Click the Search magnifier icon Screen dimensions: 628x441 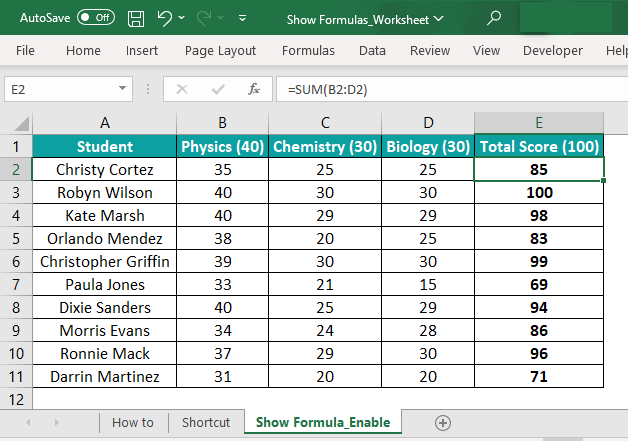click(x=493, y=18)
